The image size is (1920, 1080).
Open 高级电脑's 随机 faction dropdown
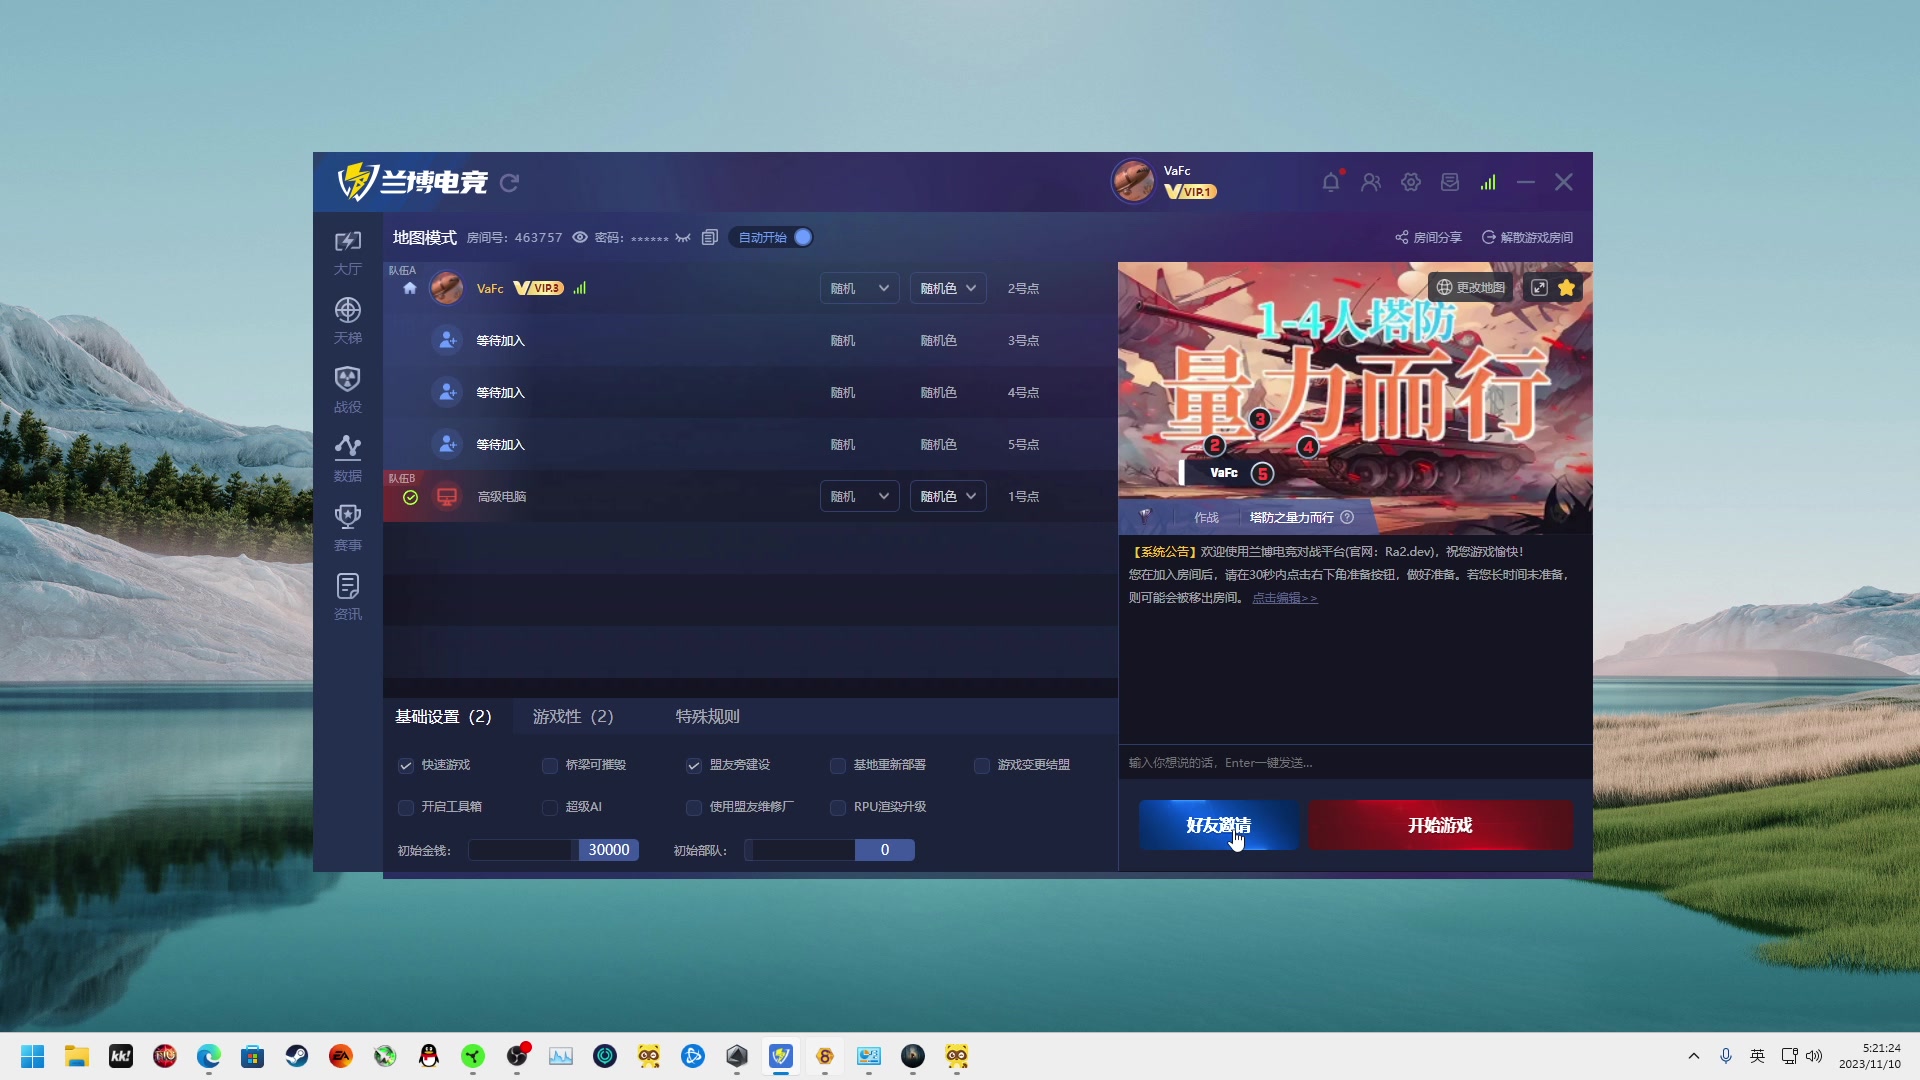[x=859, y=496]
